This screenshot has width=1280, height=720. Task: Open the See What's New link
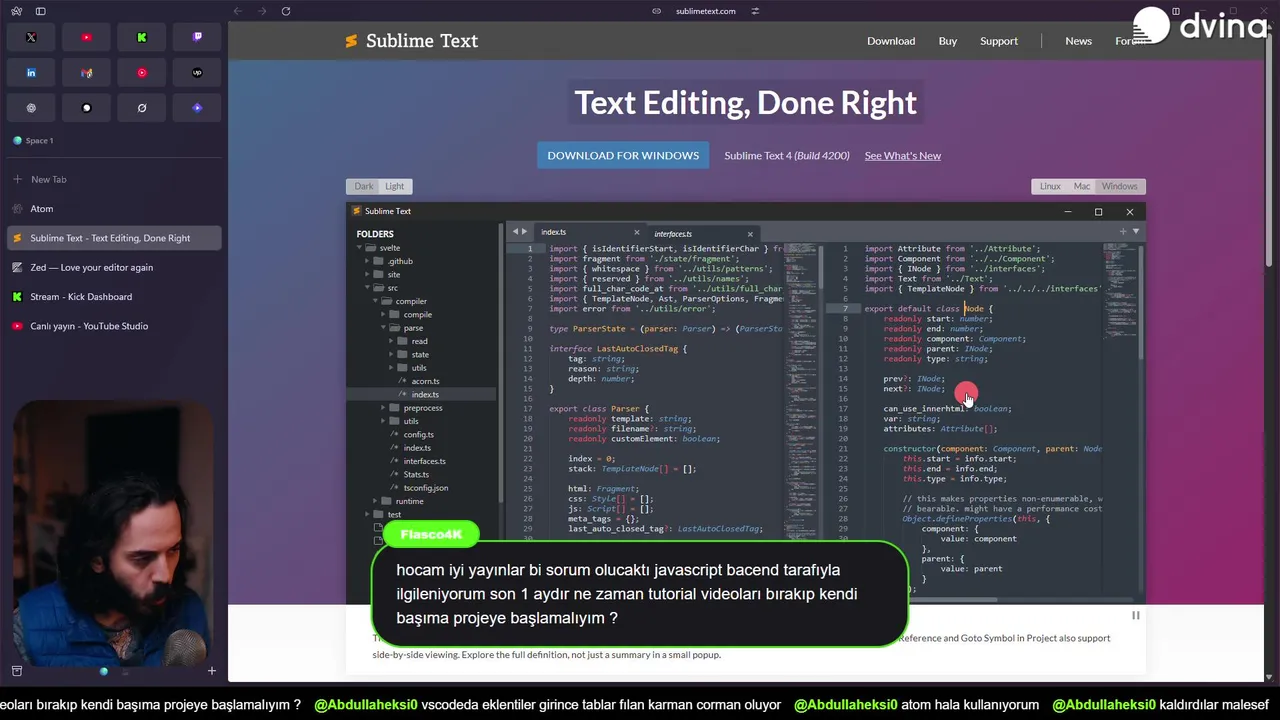tap(903, 155)
